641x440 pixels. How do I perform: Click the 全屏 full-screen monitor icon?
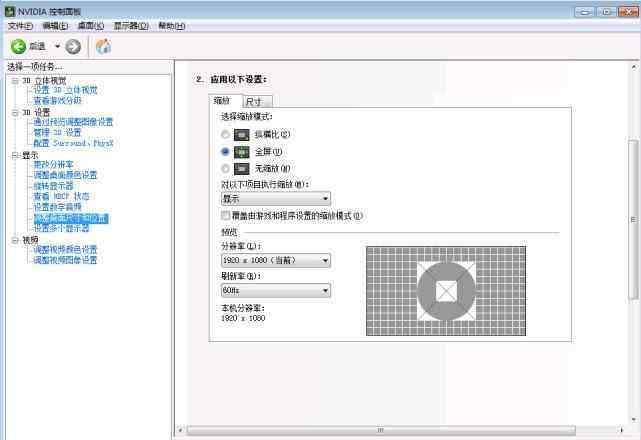tap(241, 152)
